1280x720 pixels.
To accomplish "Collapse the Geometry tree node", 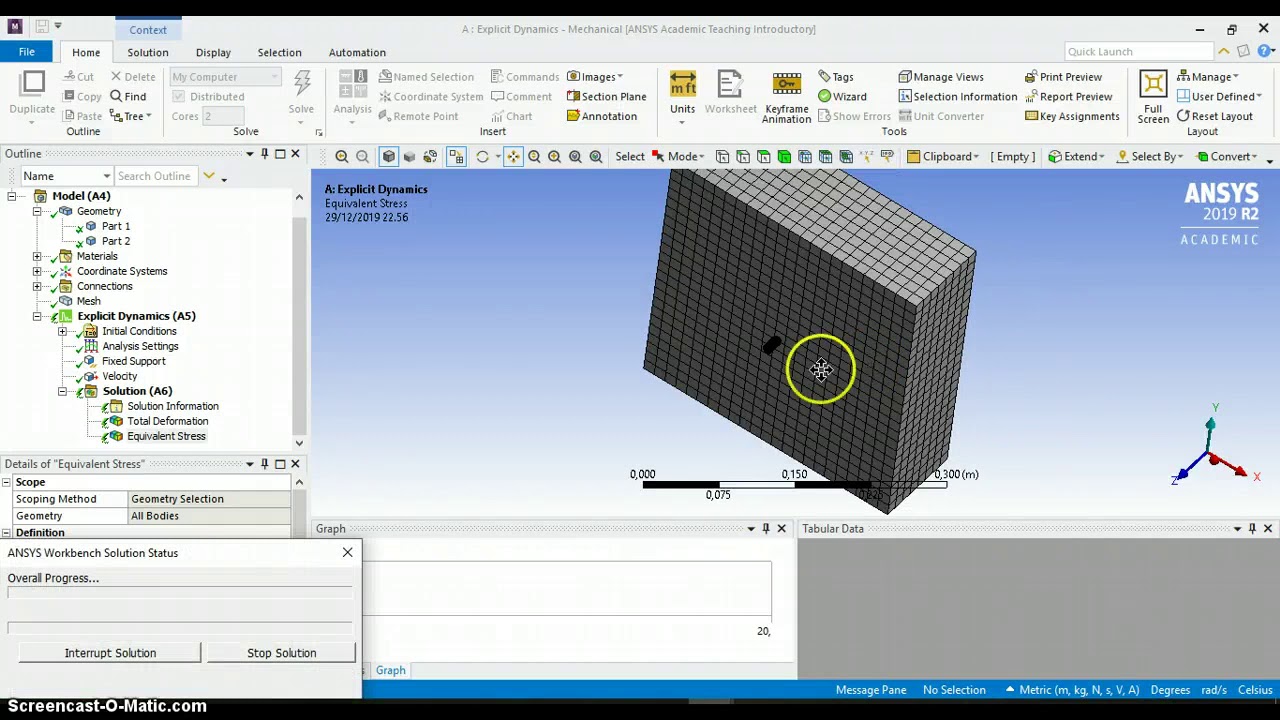I will 37,211.
